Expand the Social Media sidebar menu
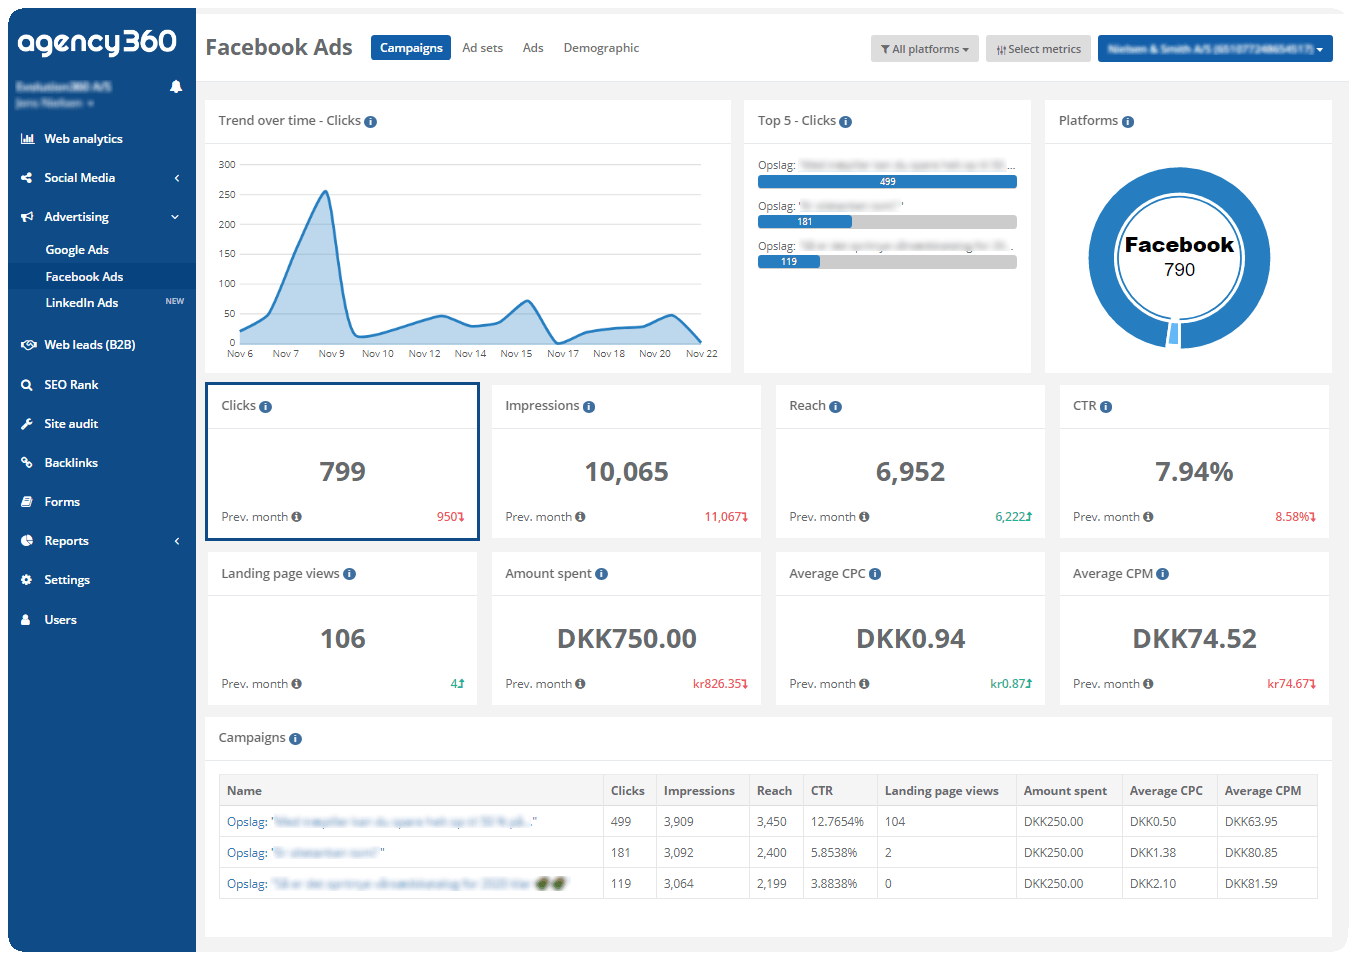Screen dimensions: 1361x958 tap(102, 178)
